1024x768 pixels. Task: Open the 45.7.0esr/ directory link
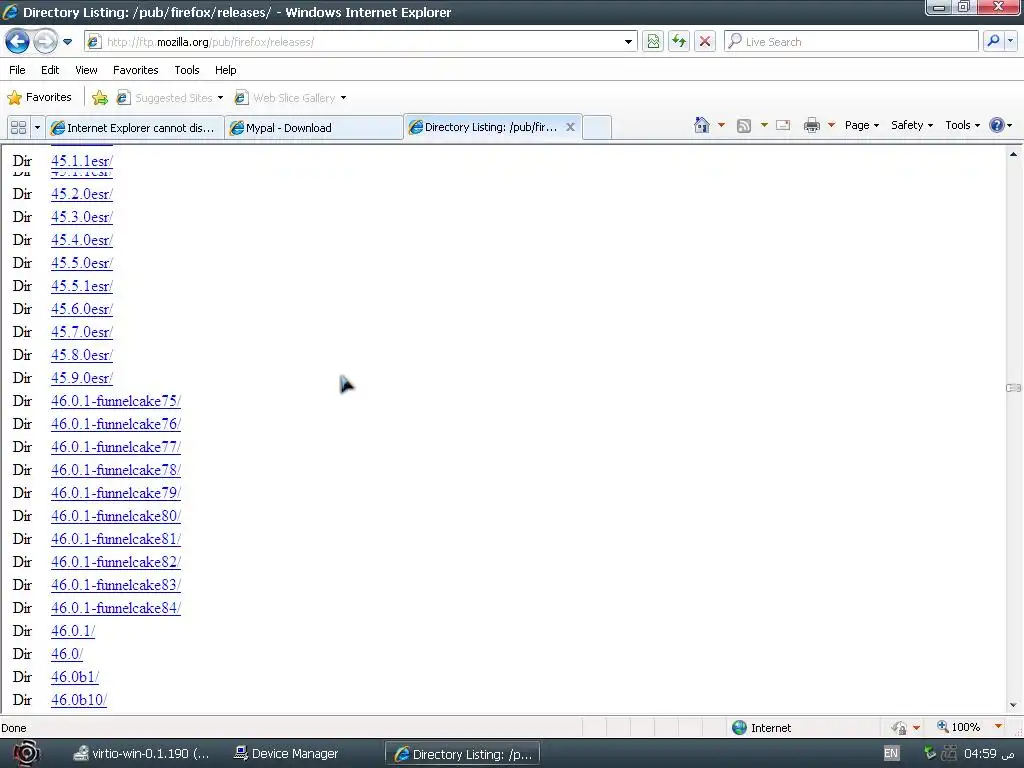pyautogui.click(x=82, y=332)
